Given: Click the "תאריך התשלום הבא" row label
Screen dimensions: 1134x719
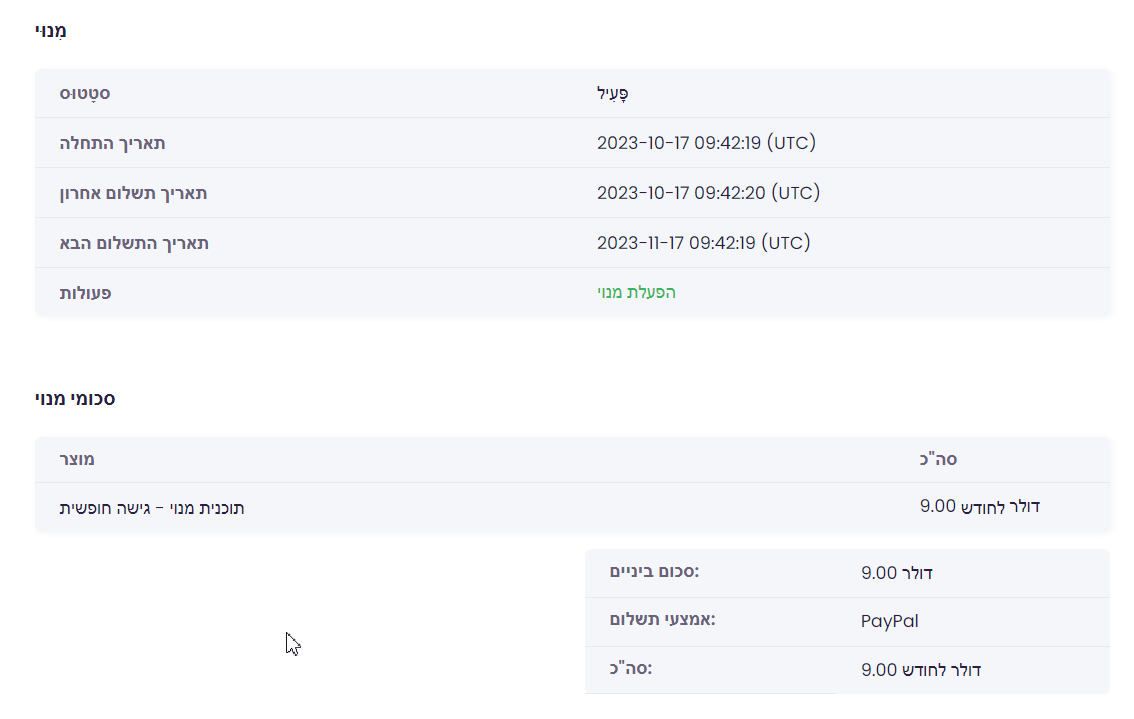Looking at the screenshot, I should tap(134, 243).
